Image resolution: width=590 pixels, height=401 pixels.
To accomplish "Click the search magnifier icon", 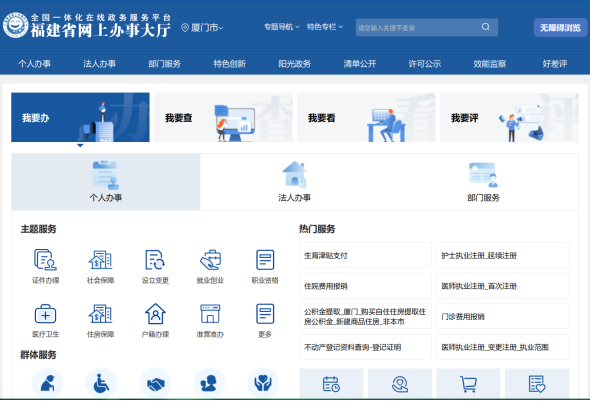I will click(485, 27).
